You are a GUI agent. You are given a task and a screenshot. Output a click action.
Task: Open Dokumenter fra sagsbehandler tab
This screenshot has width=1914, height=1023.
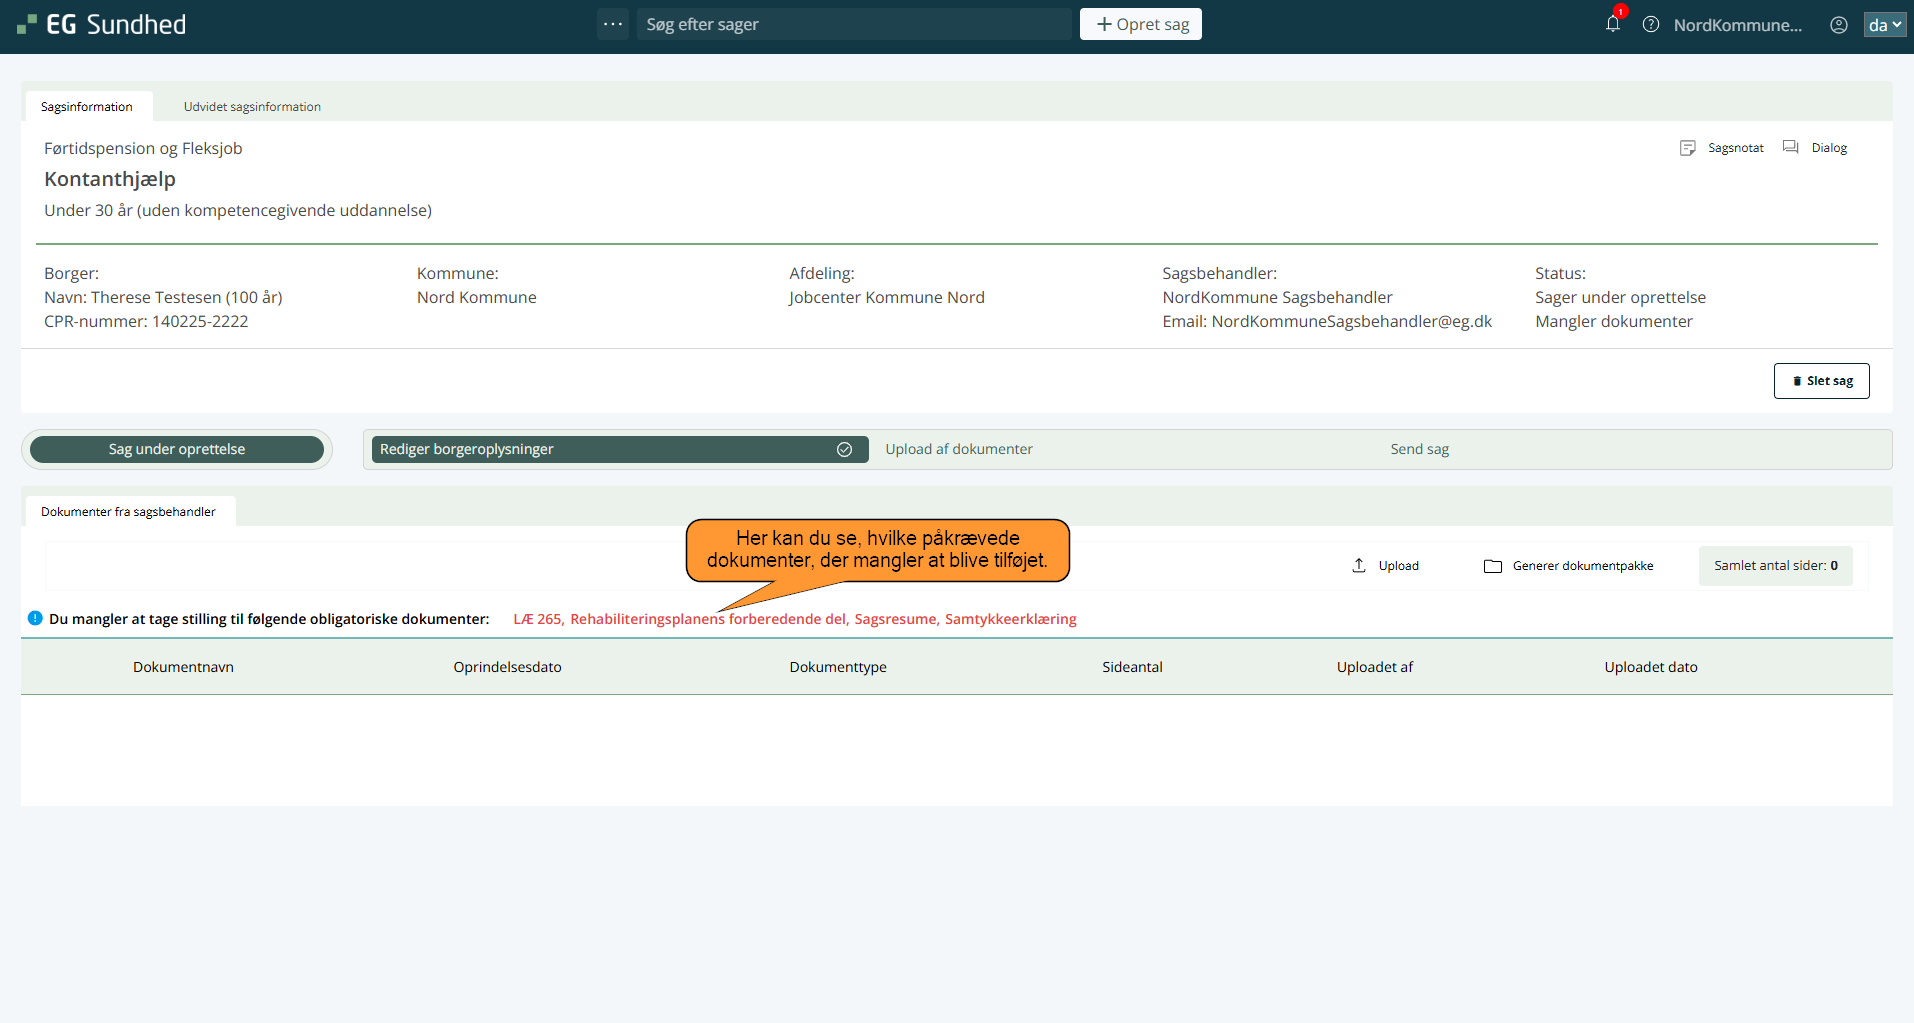(128, 512)
